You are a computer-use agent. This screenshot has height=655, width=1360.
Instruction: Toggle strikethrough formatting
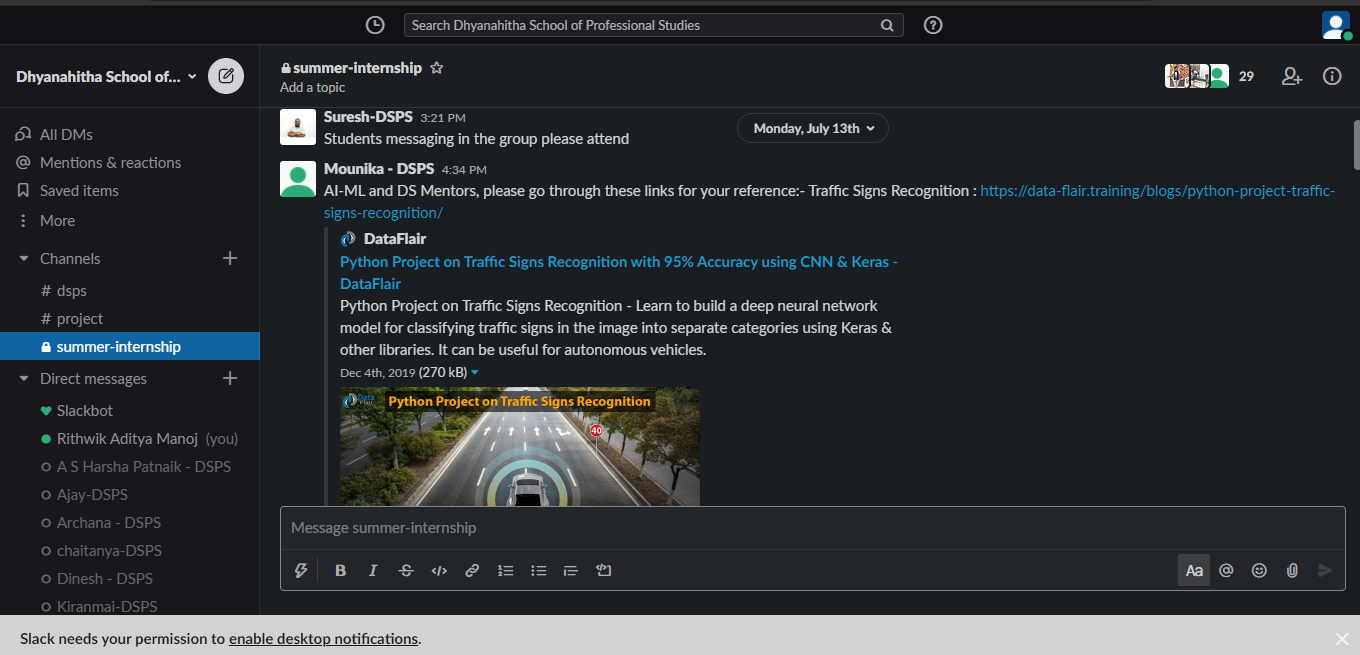click(x=406, y=570)
